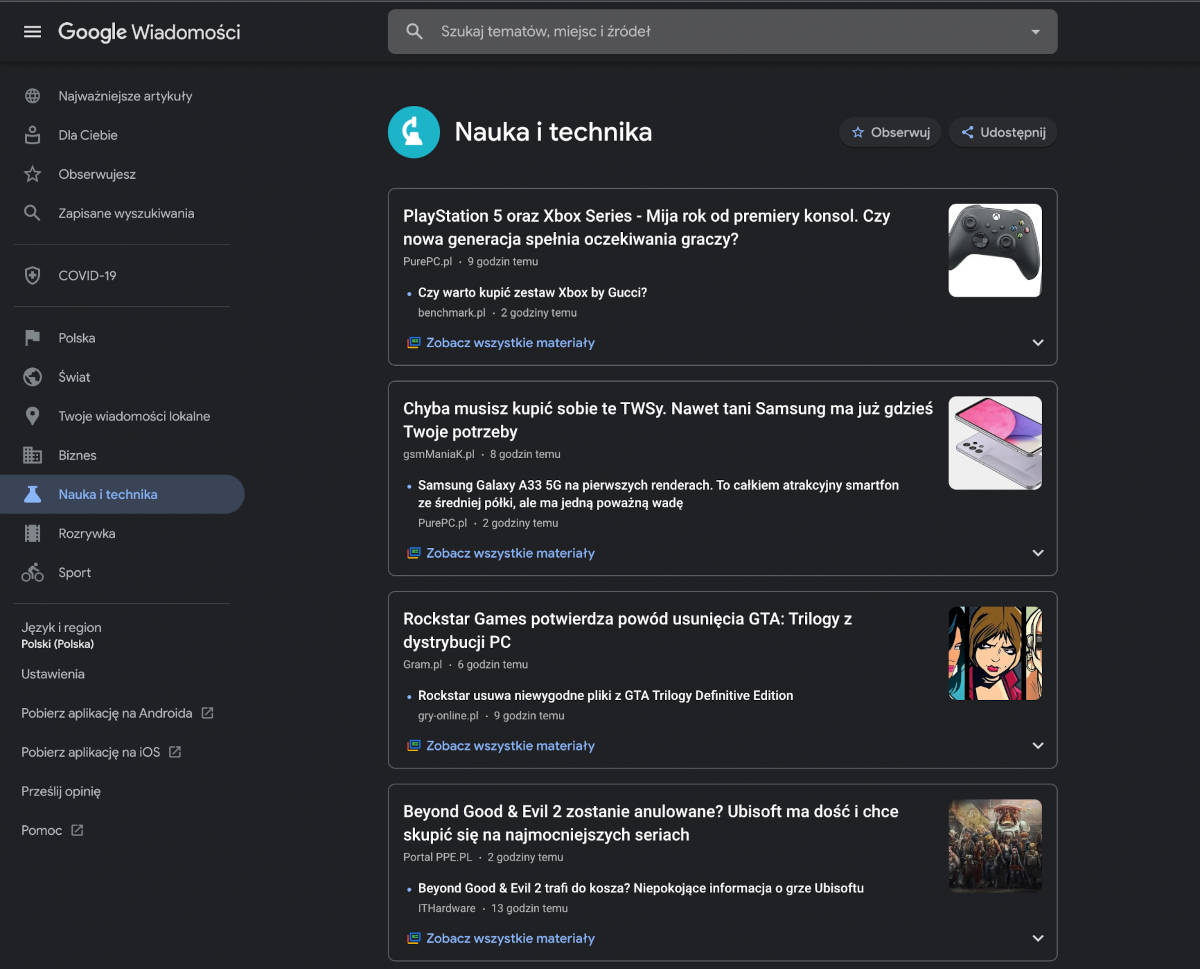Viewport: 1200px width, 969px height.
Task: Click the full coverage icon under TWS Samsung story
Action: point(413,553)
